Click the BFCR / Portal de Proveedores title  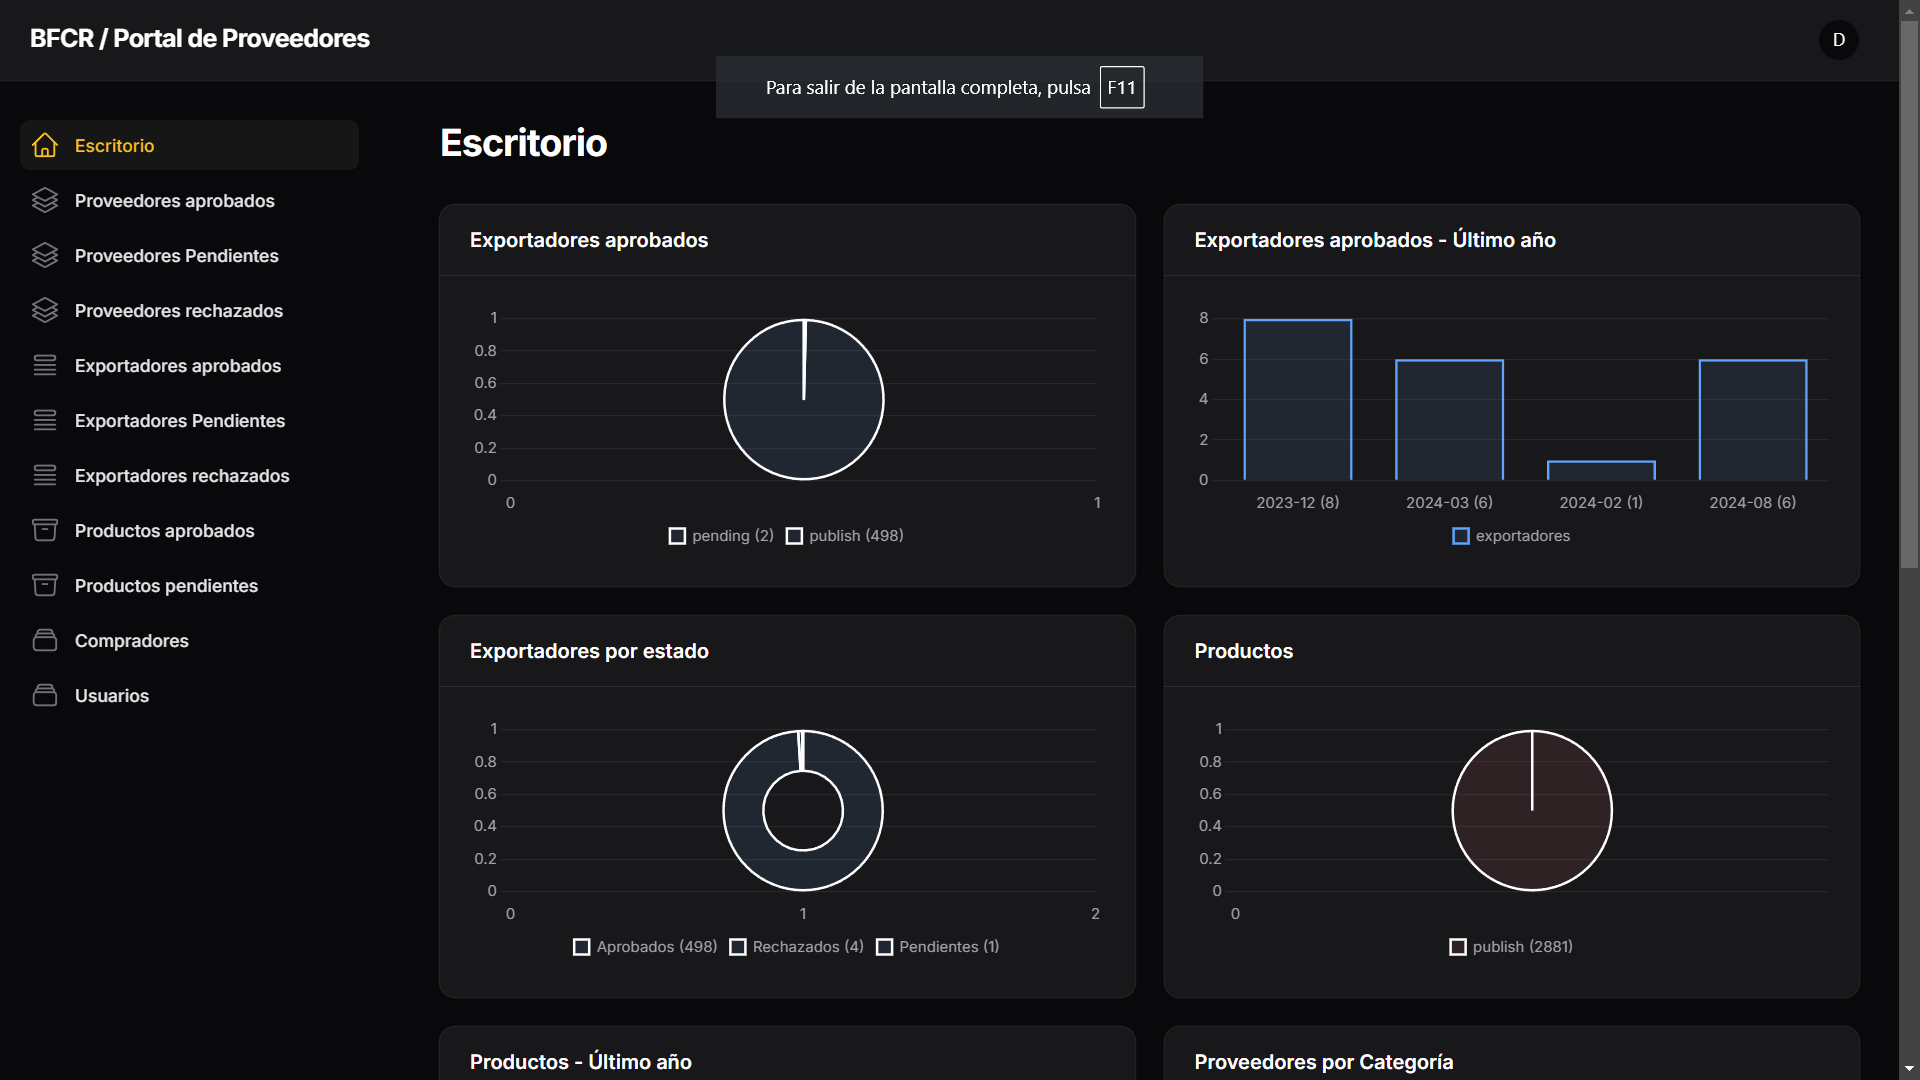(200, 38)
